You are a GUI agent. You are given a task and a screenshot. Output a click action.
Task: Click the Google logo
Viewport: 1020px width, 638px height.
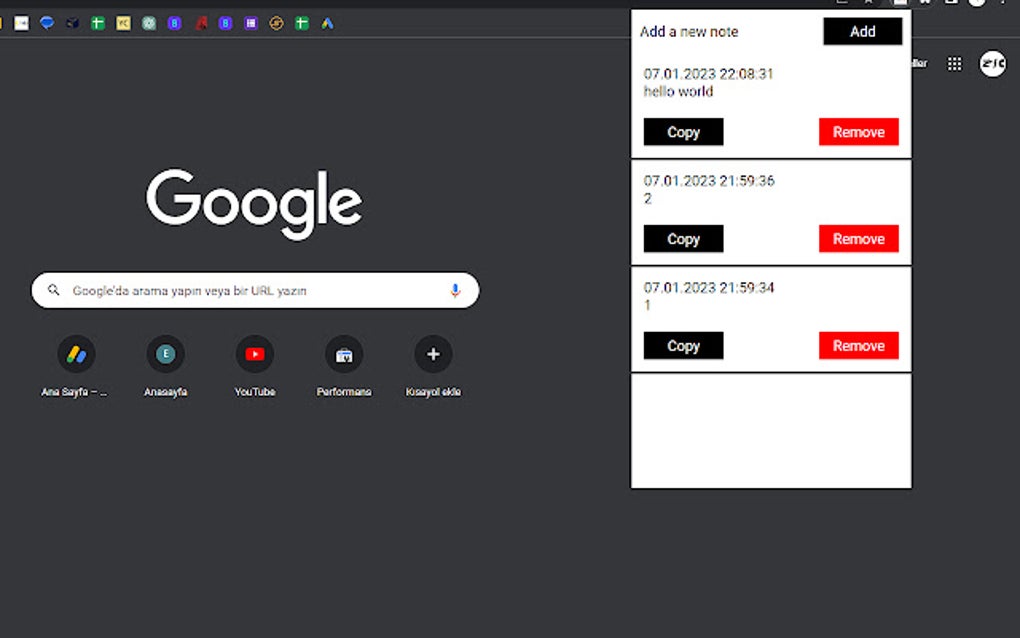(x=254, y=203)
